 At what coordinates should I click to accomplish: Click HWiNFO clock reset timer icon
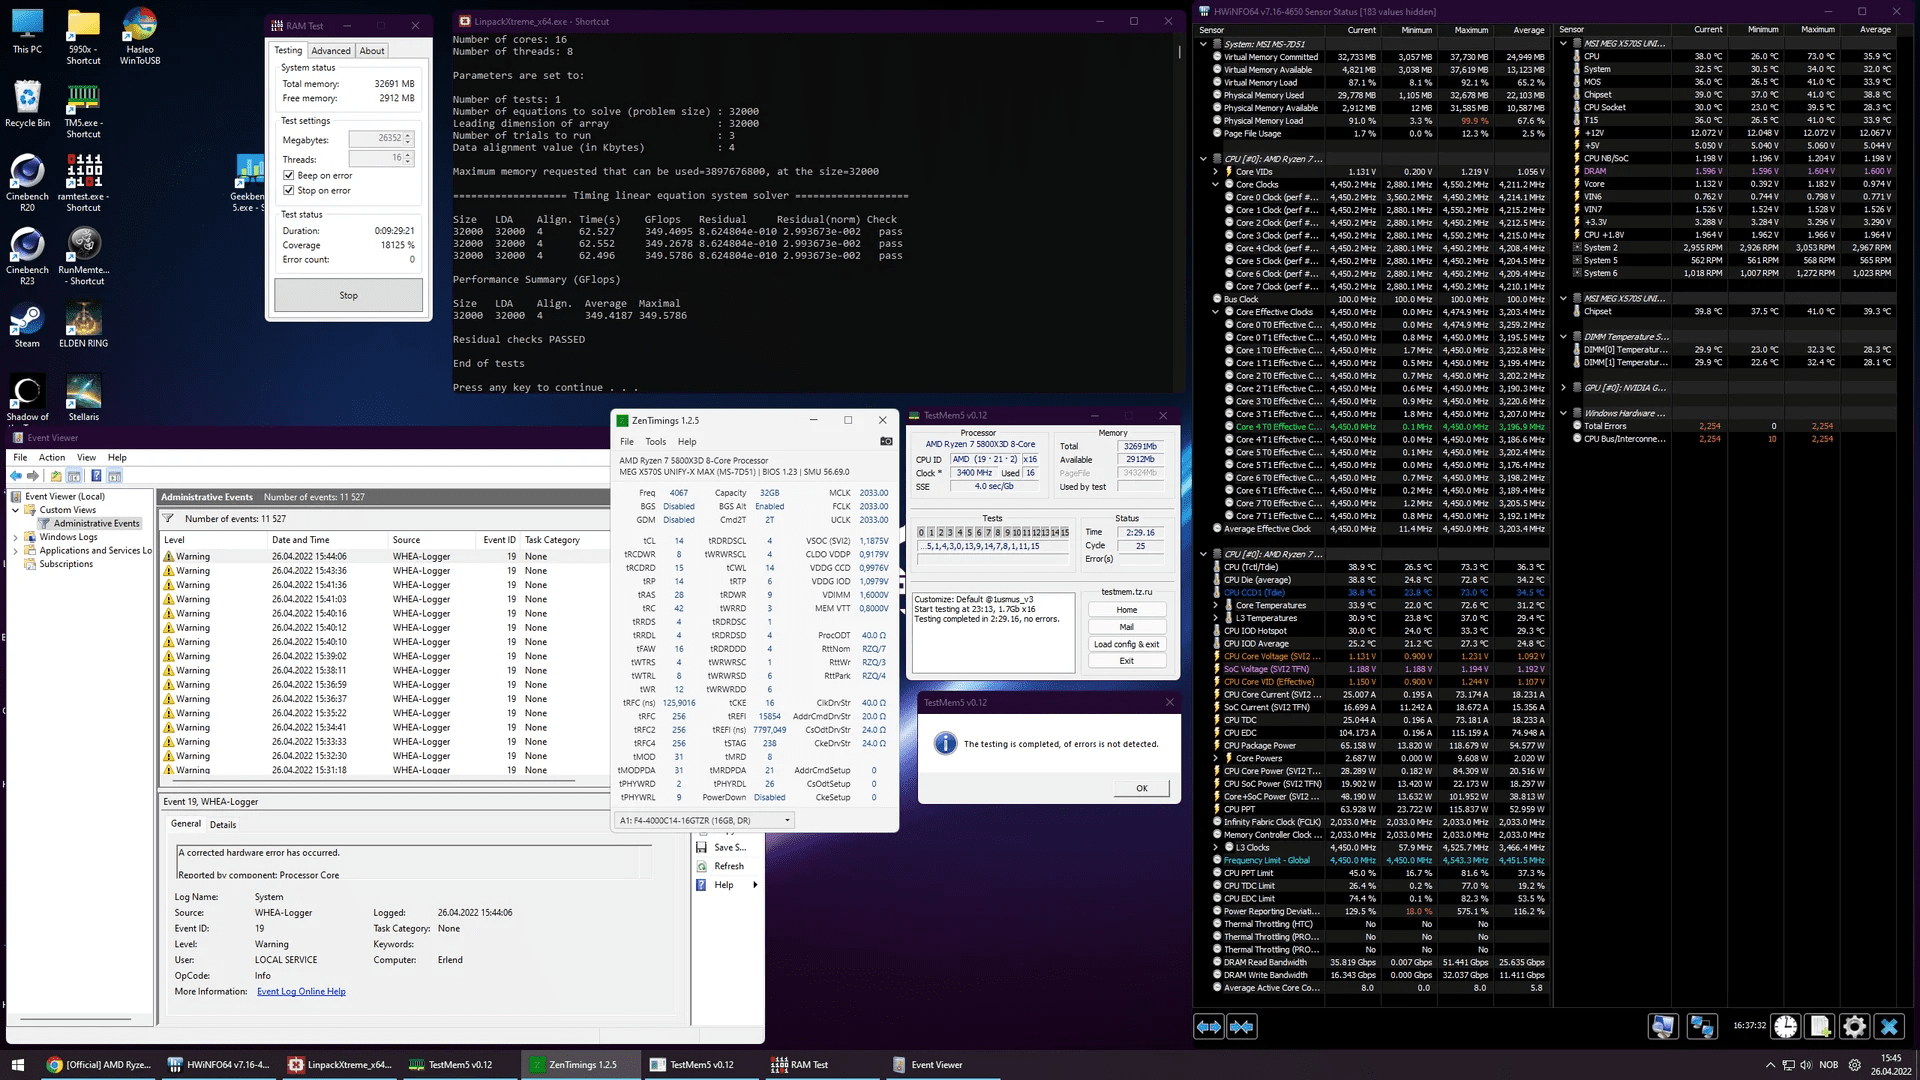(x=1786, y=1026)
